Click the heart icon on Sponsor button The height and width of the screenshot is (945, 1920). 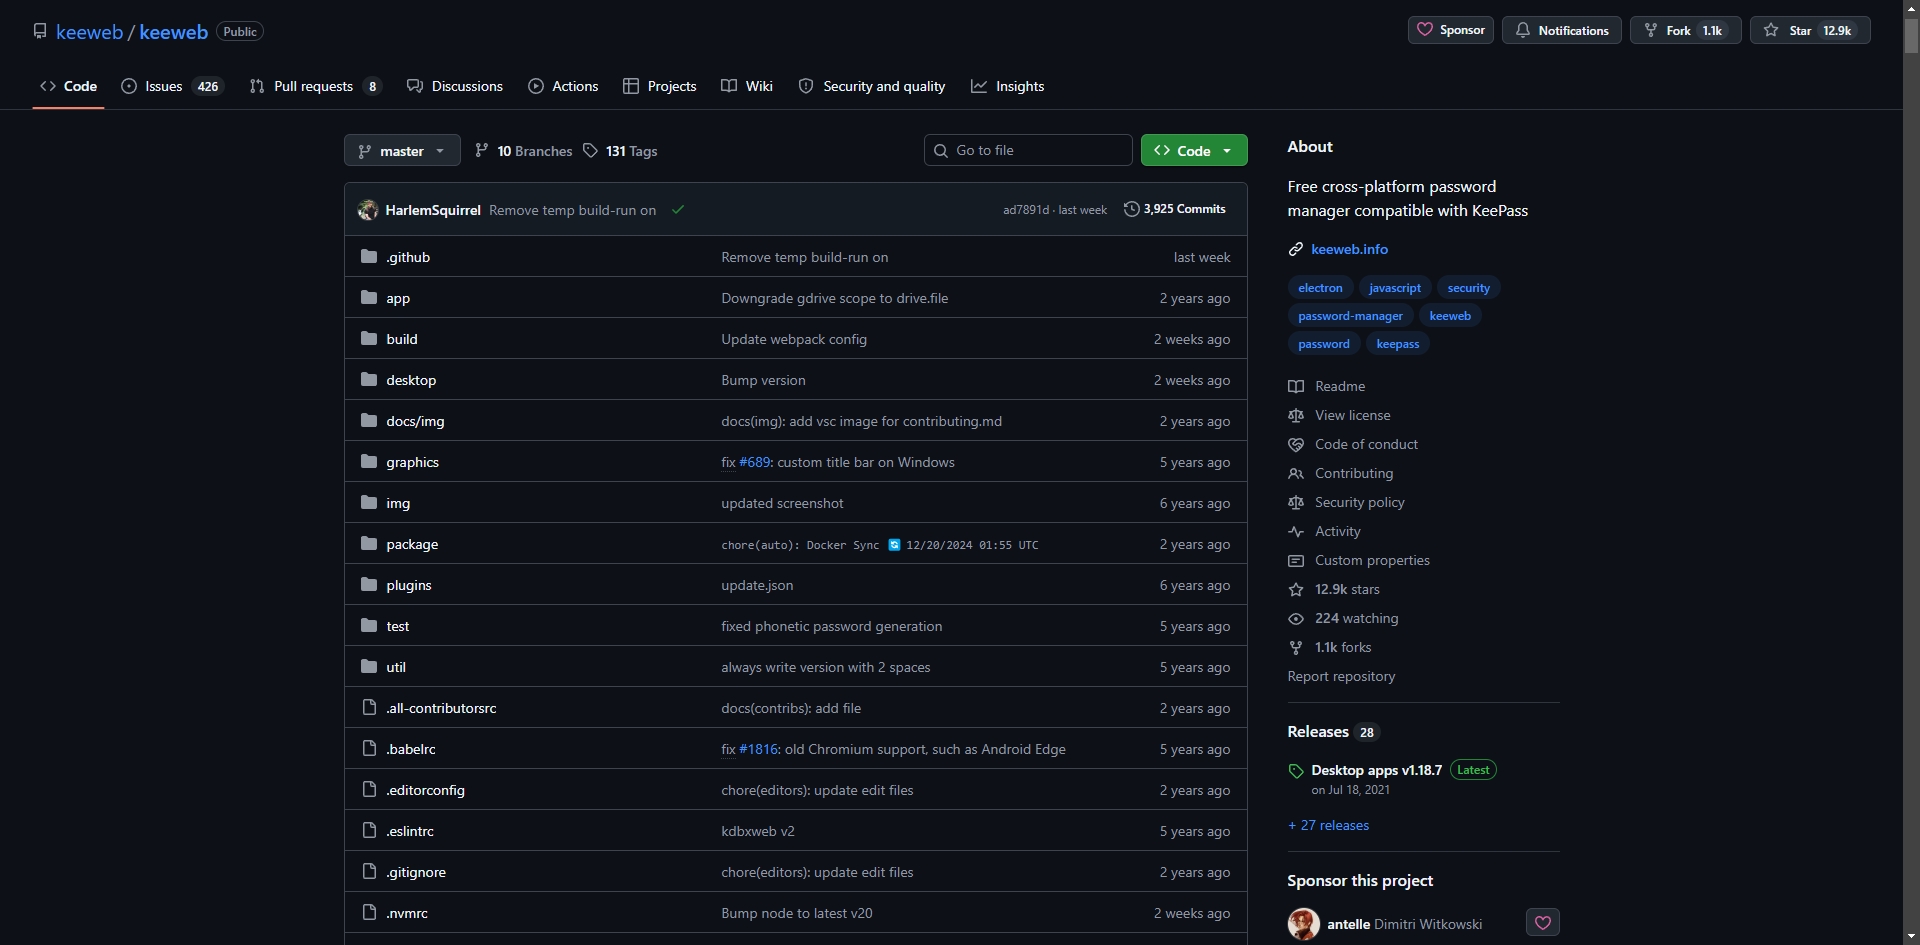1425,30
